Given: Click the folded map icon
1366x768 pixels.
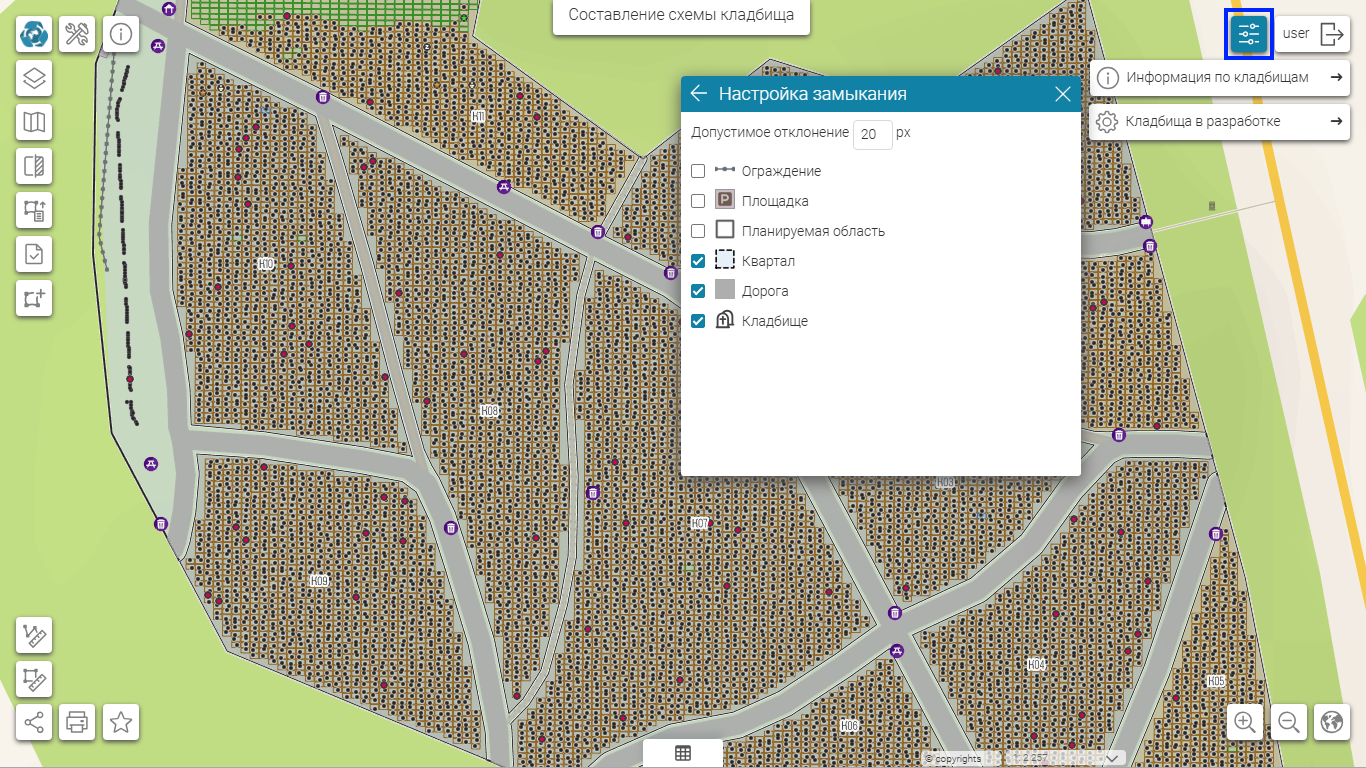Looking at the screenshot, I should [x=35, y=122].
